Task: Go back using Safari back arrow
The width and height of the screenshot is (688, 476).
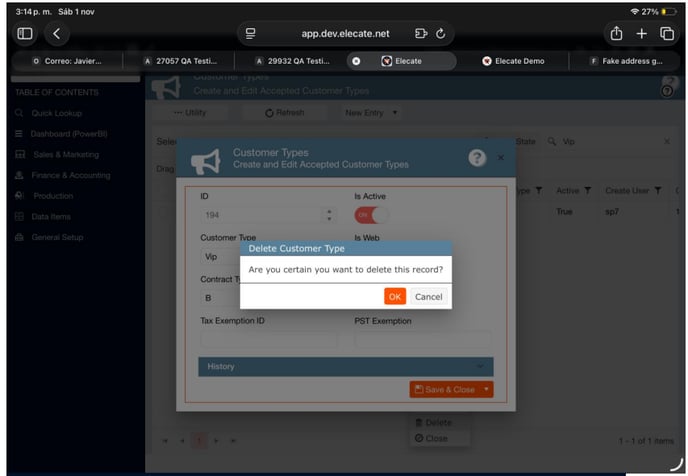Action: point(56,33)
